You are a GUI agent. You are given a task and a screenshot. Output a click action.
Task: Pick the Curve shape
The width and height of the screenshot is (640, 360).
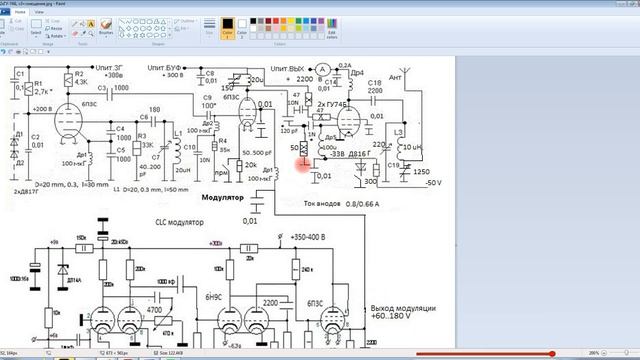point(129,22)
